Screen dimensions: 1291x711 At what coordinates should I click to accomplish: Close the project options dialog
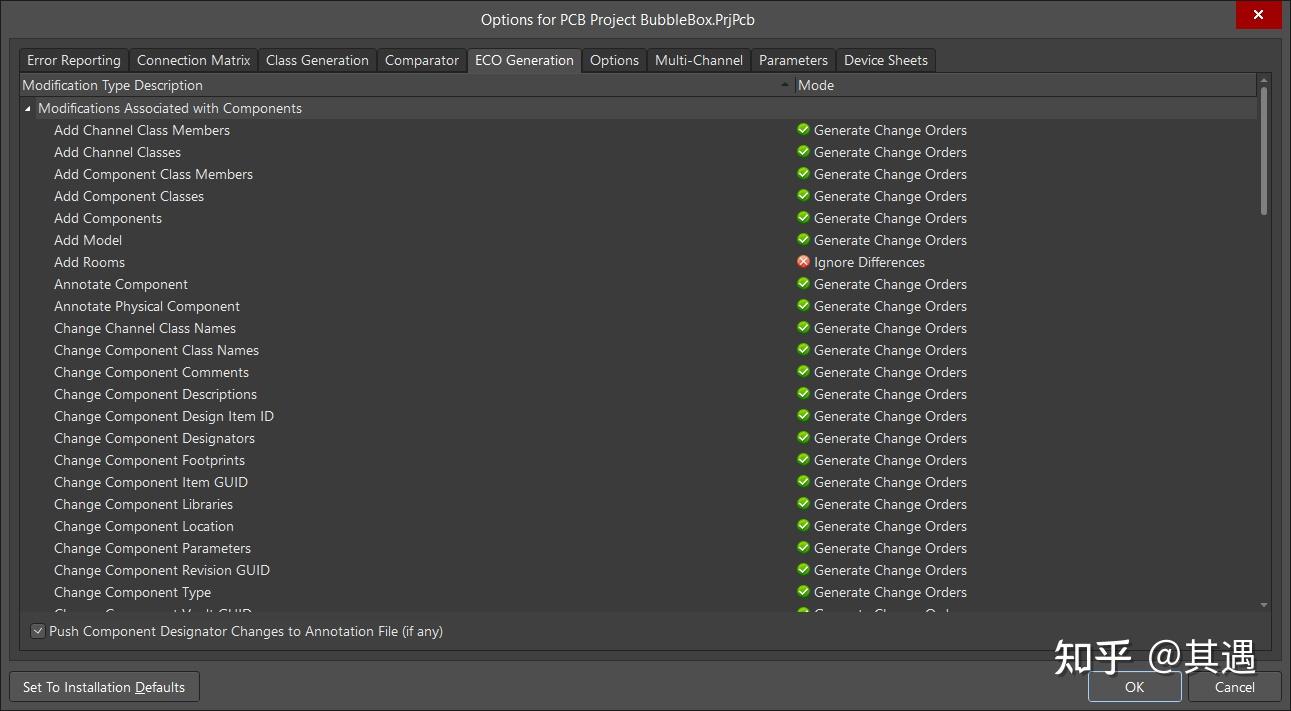[1259, 15]
